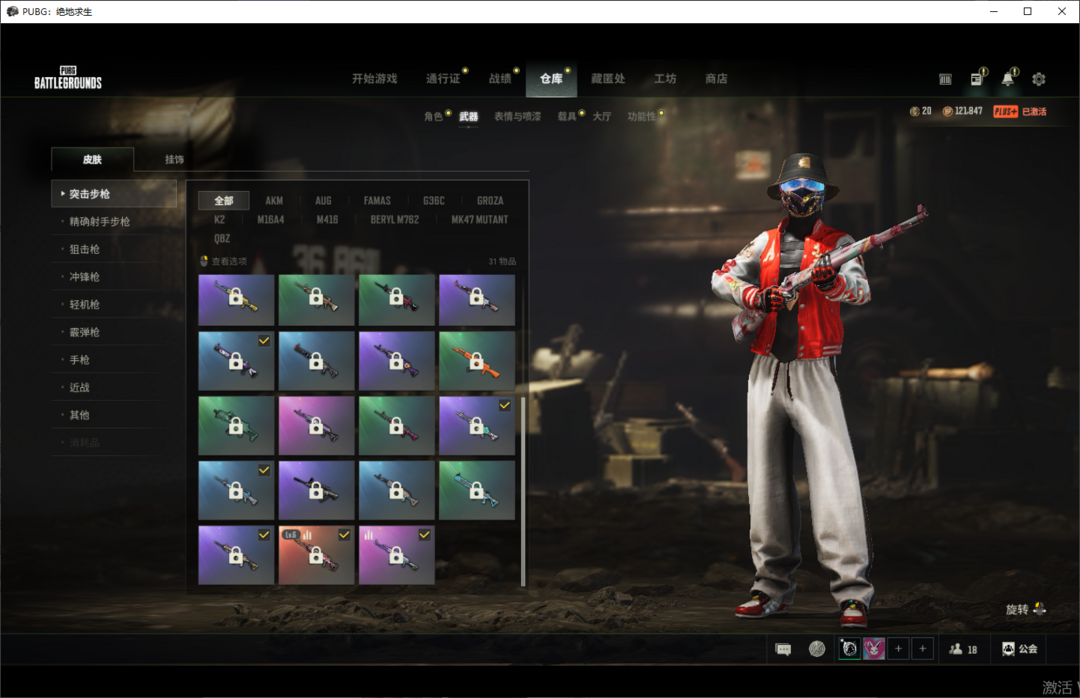Click the G-Coin balance showing 20
Viewport: 1080px width, 698px height.
(921, 111)
